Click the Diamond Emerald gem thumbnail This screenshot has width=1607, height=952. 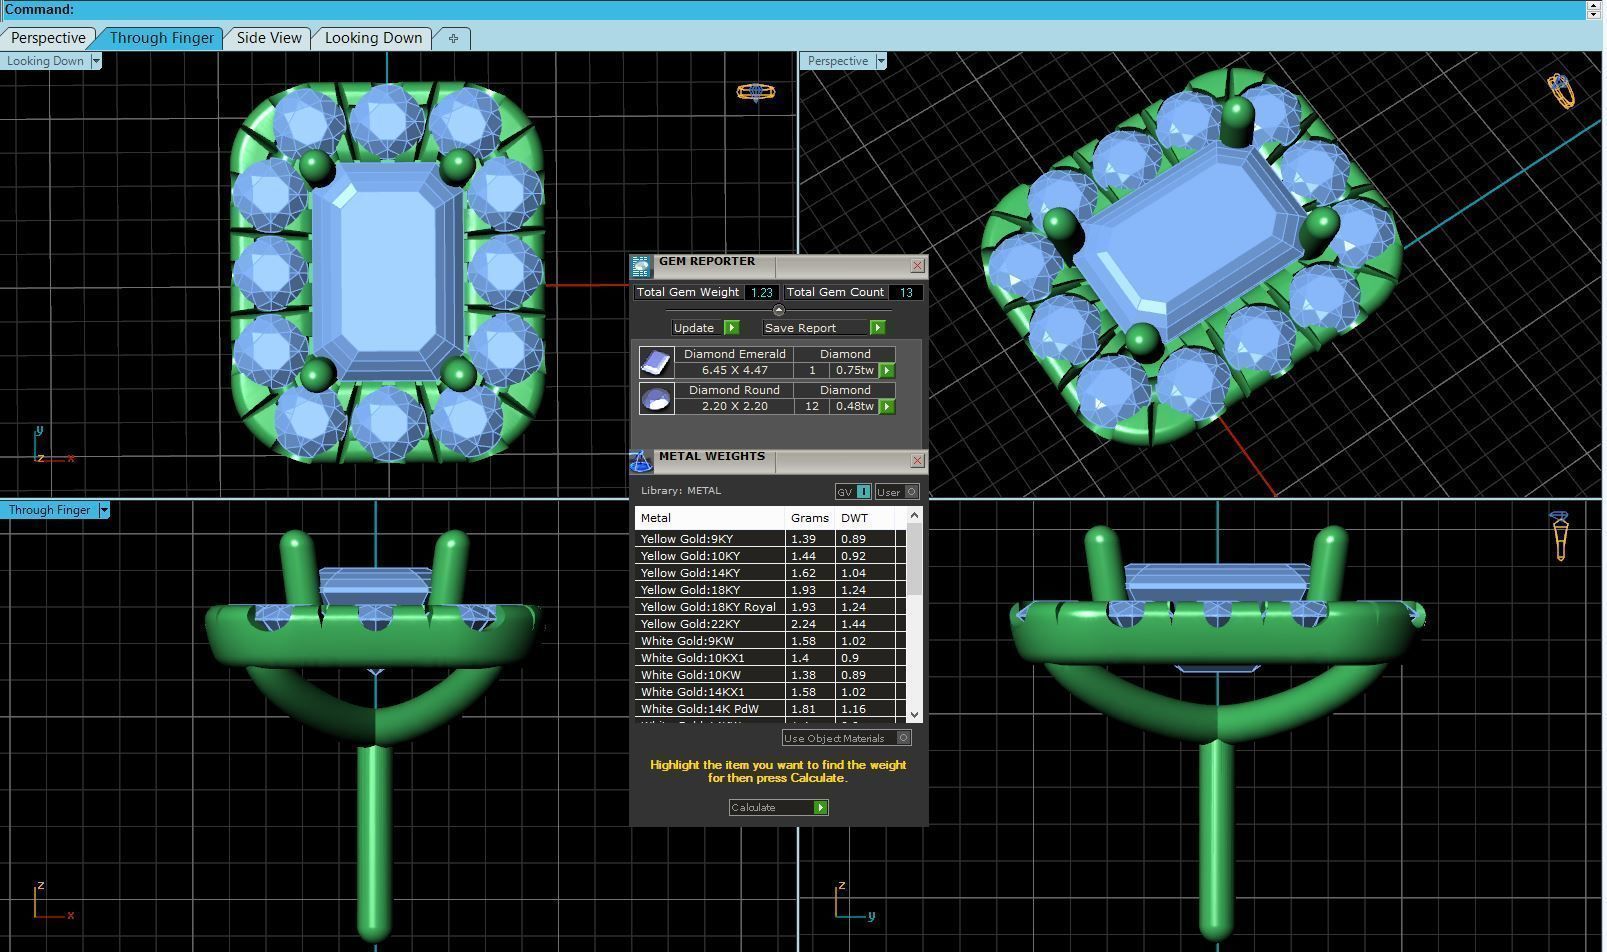656,362
